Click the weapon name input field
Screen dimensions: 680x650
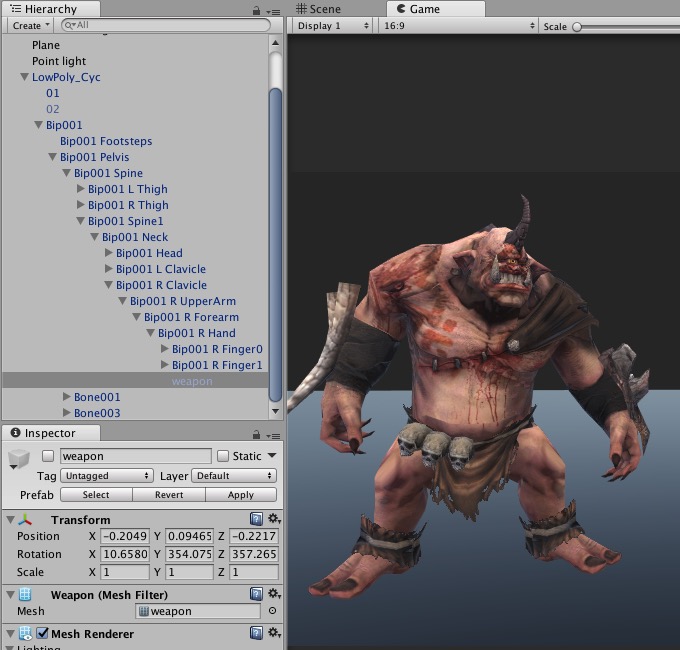click(x=136, y=456)
